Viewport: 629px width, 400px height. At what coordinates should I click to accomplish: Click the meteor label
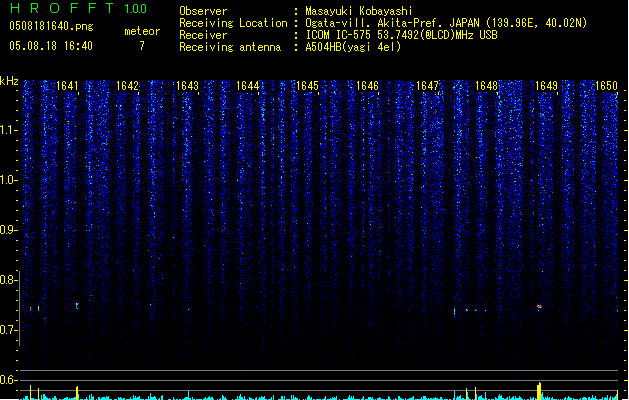142,31
